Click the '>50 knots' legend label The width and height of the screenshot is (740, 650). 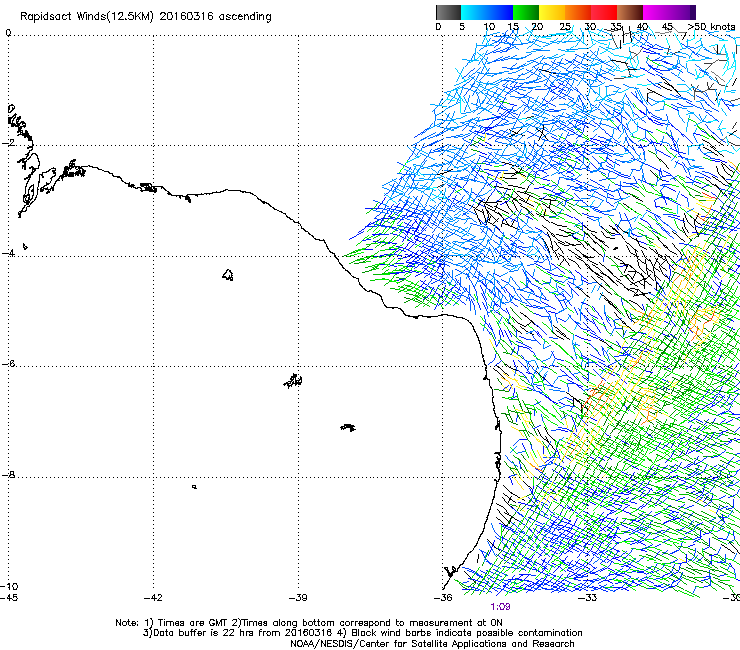[x=711, y=26]
